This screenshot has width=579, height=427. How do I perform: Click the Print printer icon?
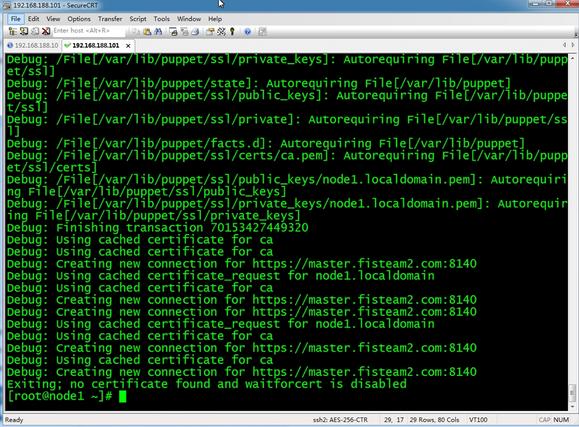coord(195,32)
